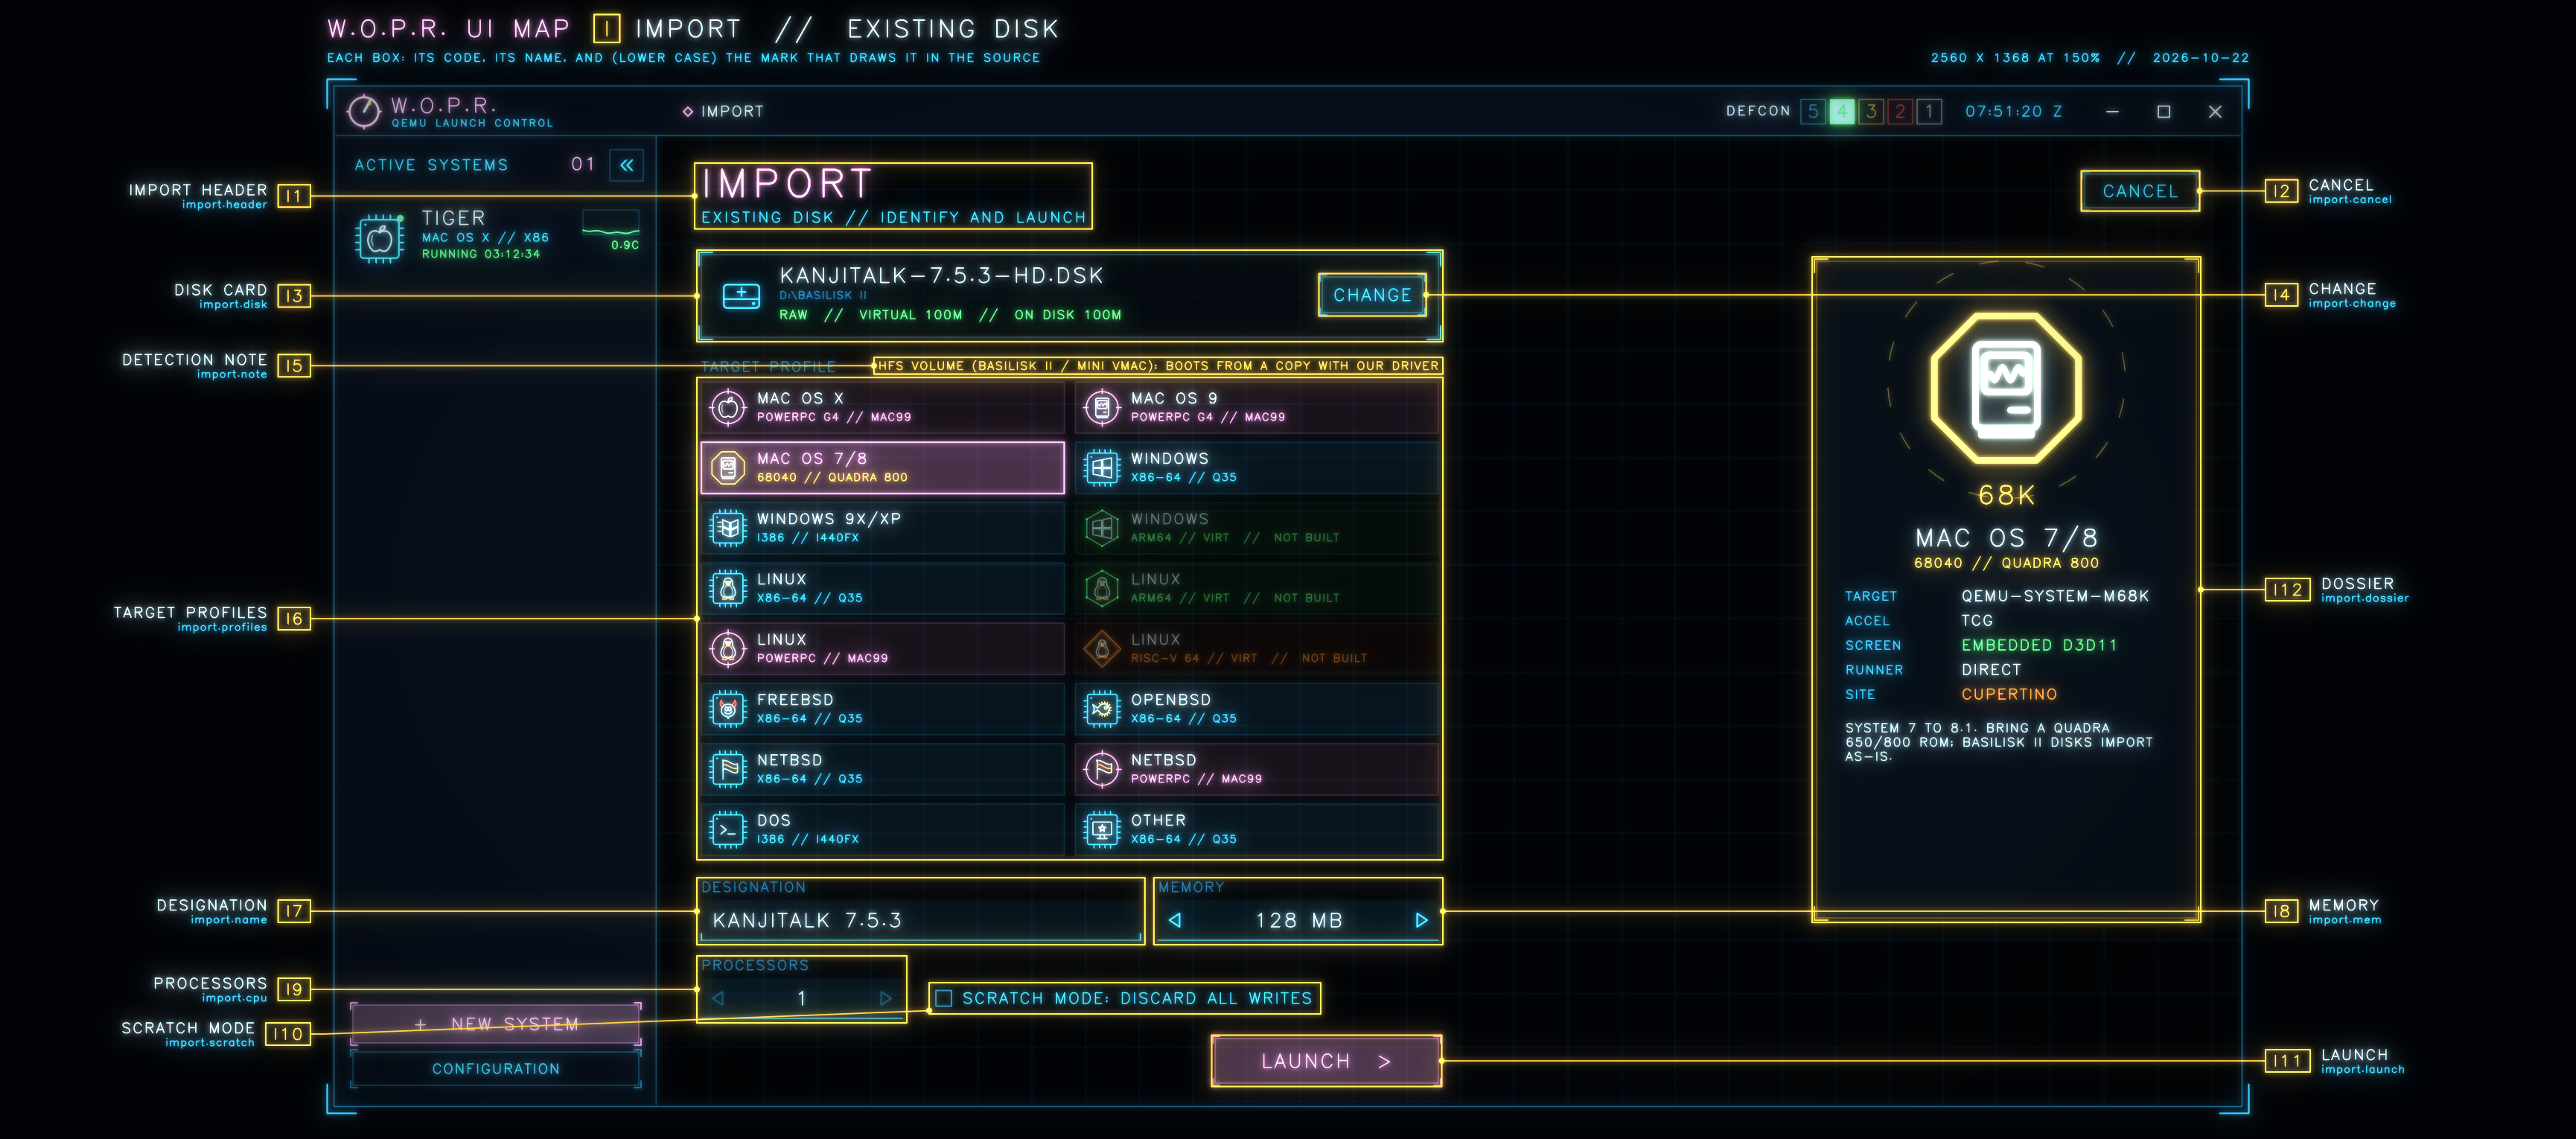This screenshot has width=2576, height=1139.
Task: Click the disk drive icon on the disk card
Action: point(741,295)
